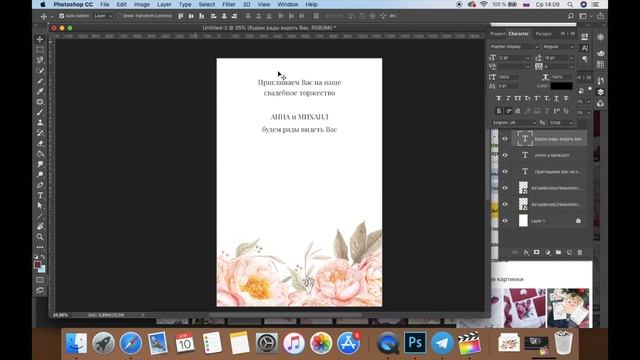Viewport: 640px width, 360px height.
Task: Open the English UK language dropdown
Action: 514,122
